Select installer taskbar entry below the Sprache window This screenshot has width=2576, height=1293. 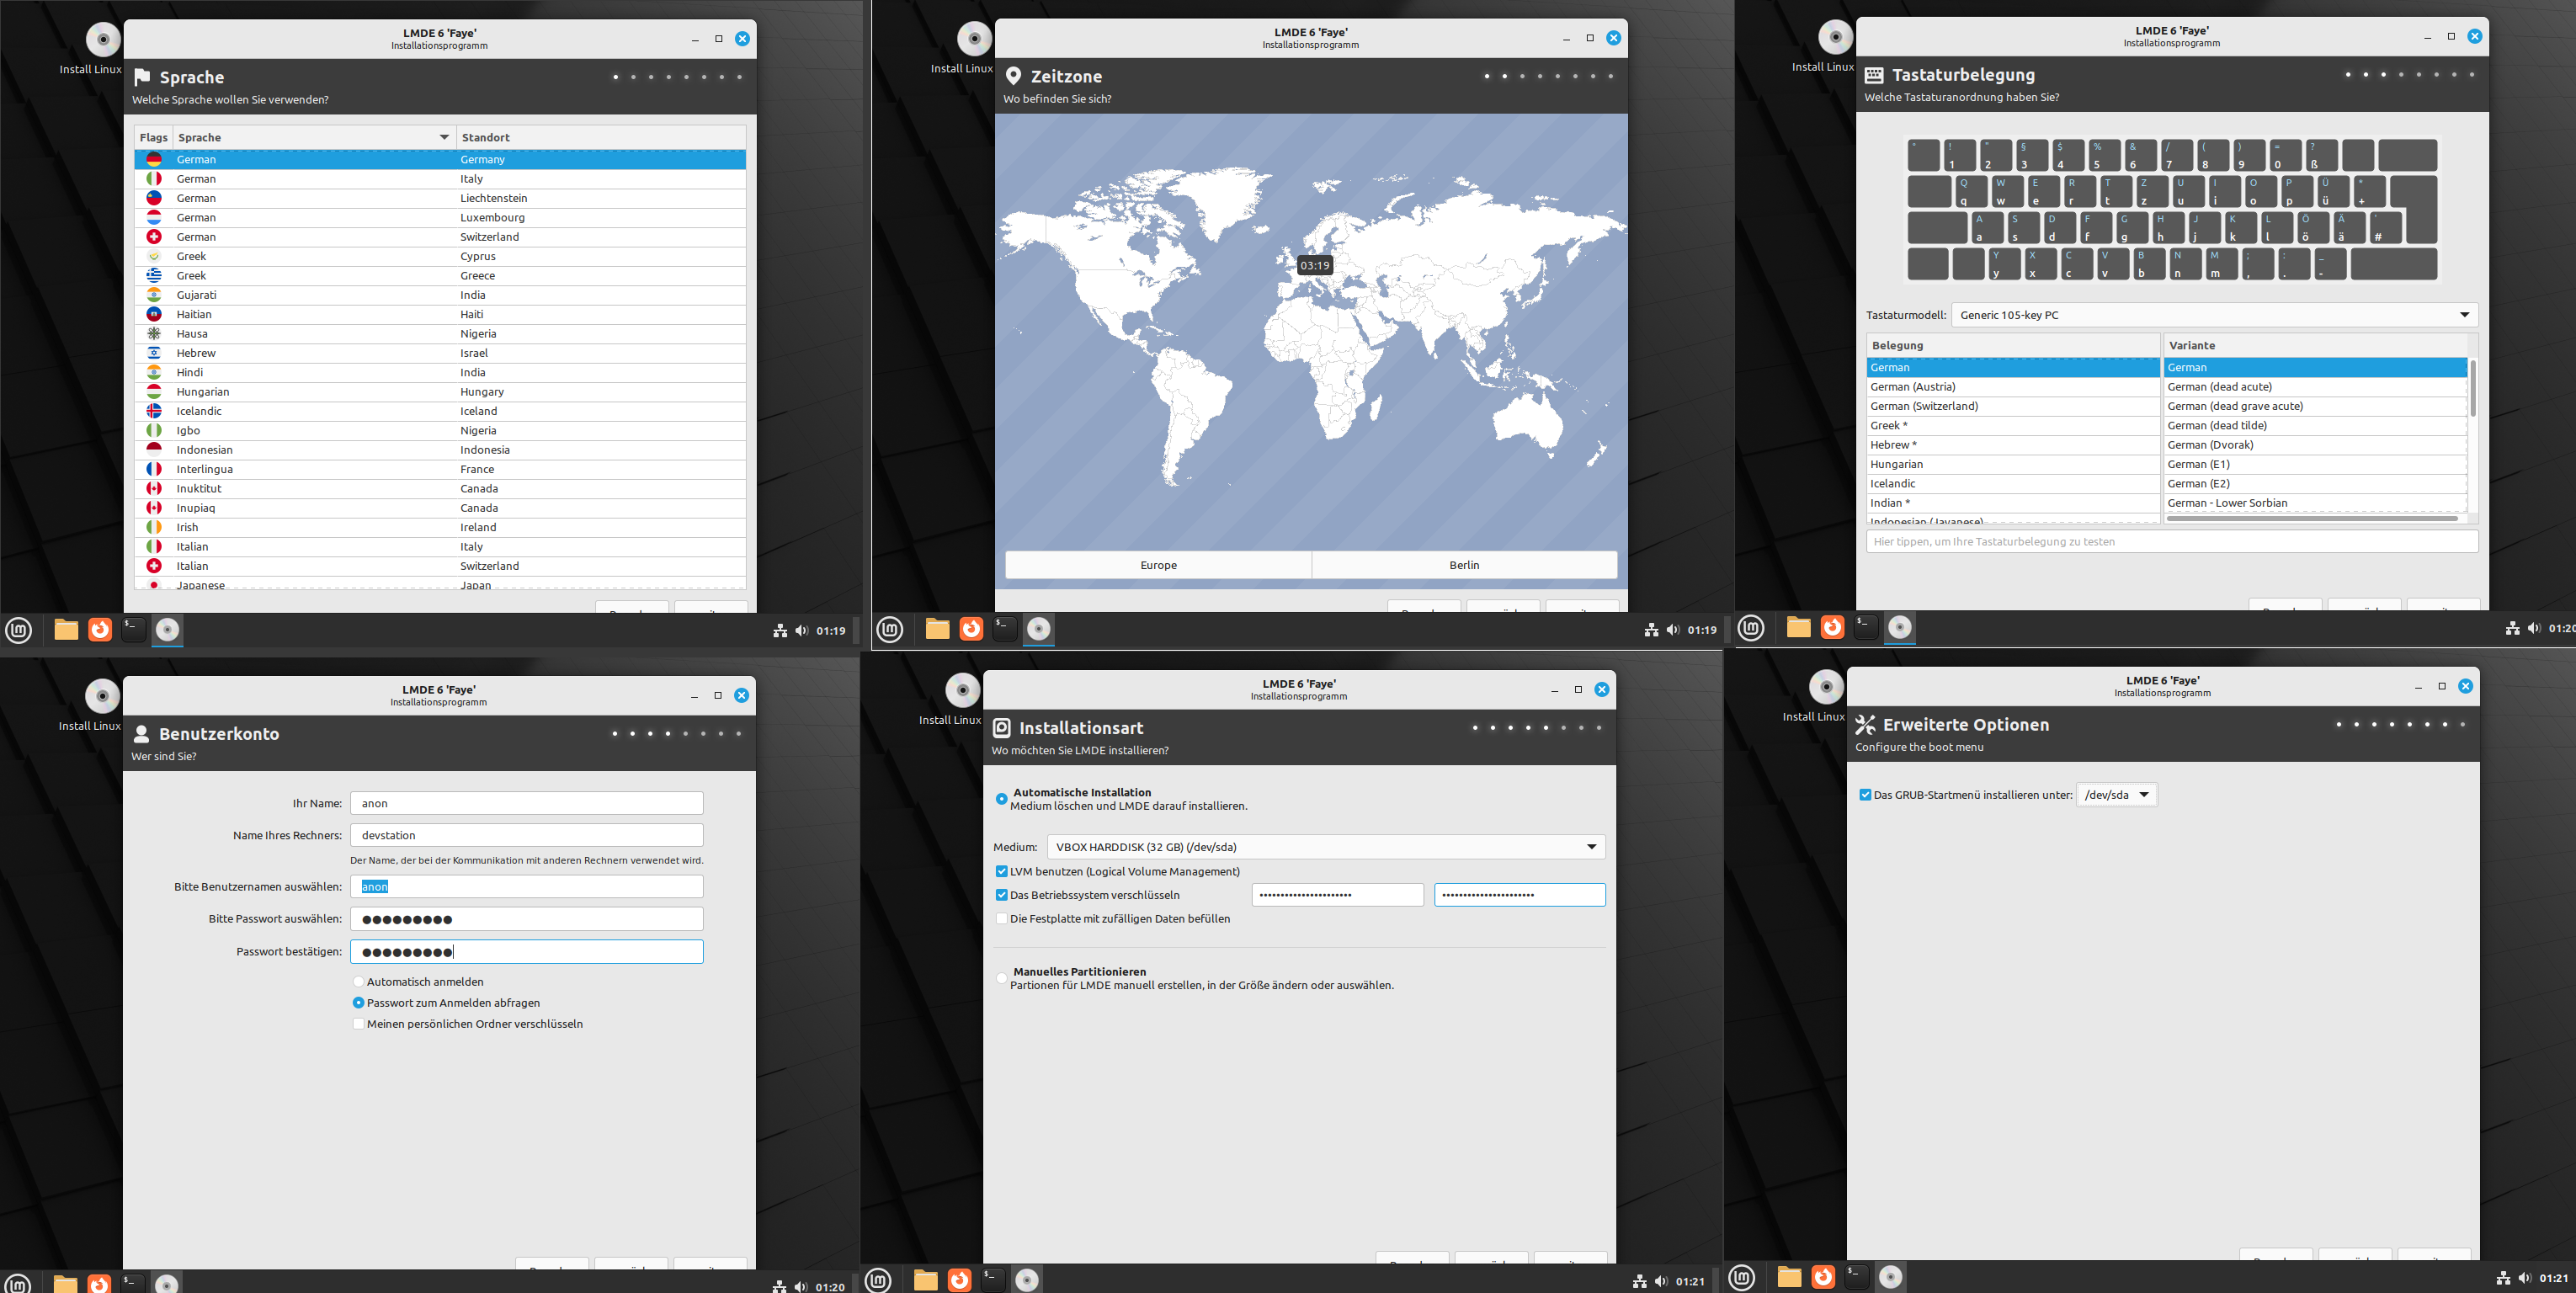(x=167, y=630)
